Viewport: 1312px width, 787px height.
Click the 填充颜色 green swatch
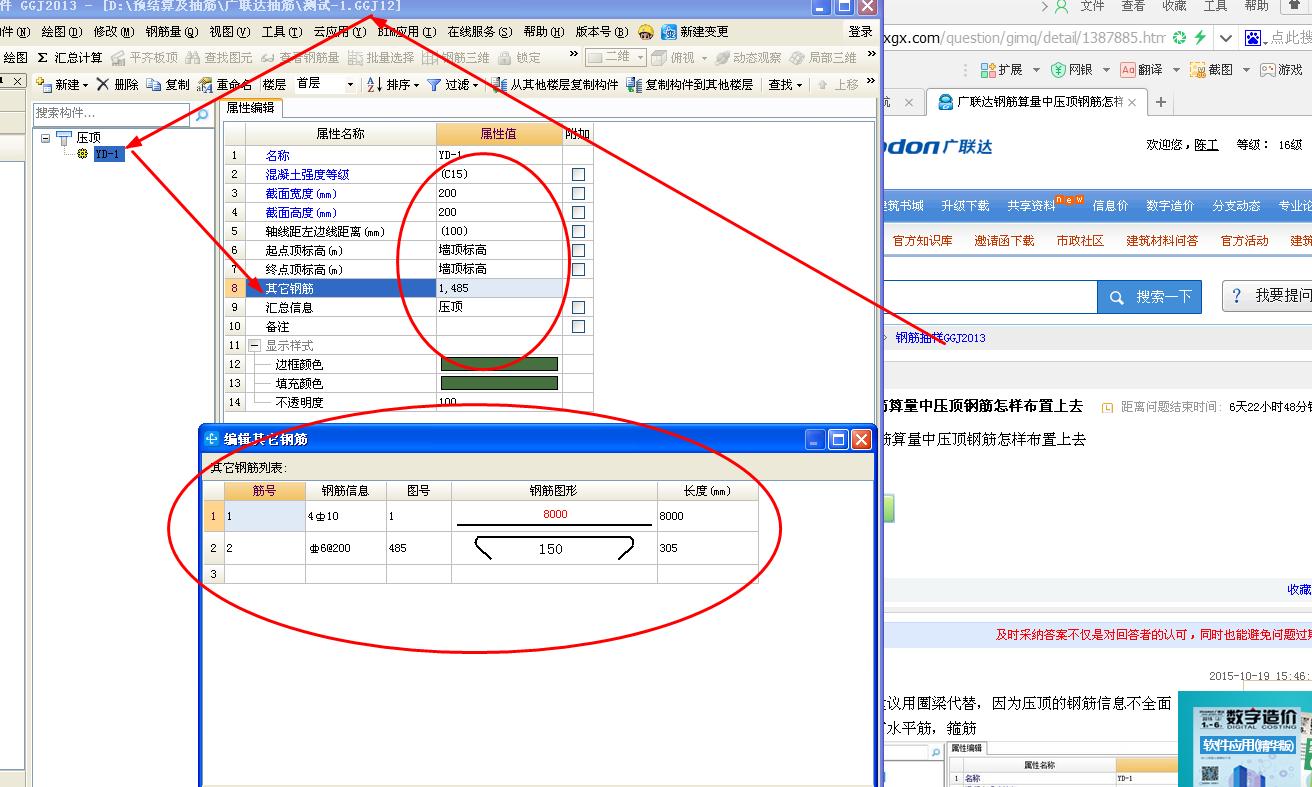tap(500, 383)
